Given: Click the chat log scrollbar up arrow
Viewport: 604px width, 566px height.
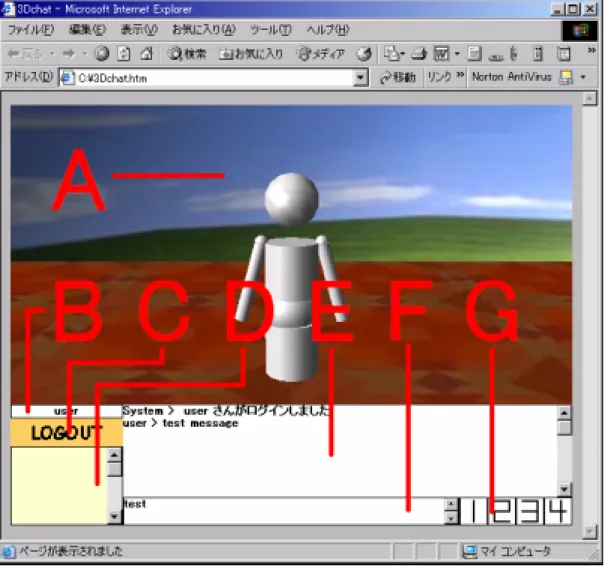Looking at the screenshot, I should coord(564,413).
